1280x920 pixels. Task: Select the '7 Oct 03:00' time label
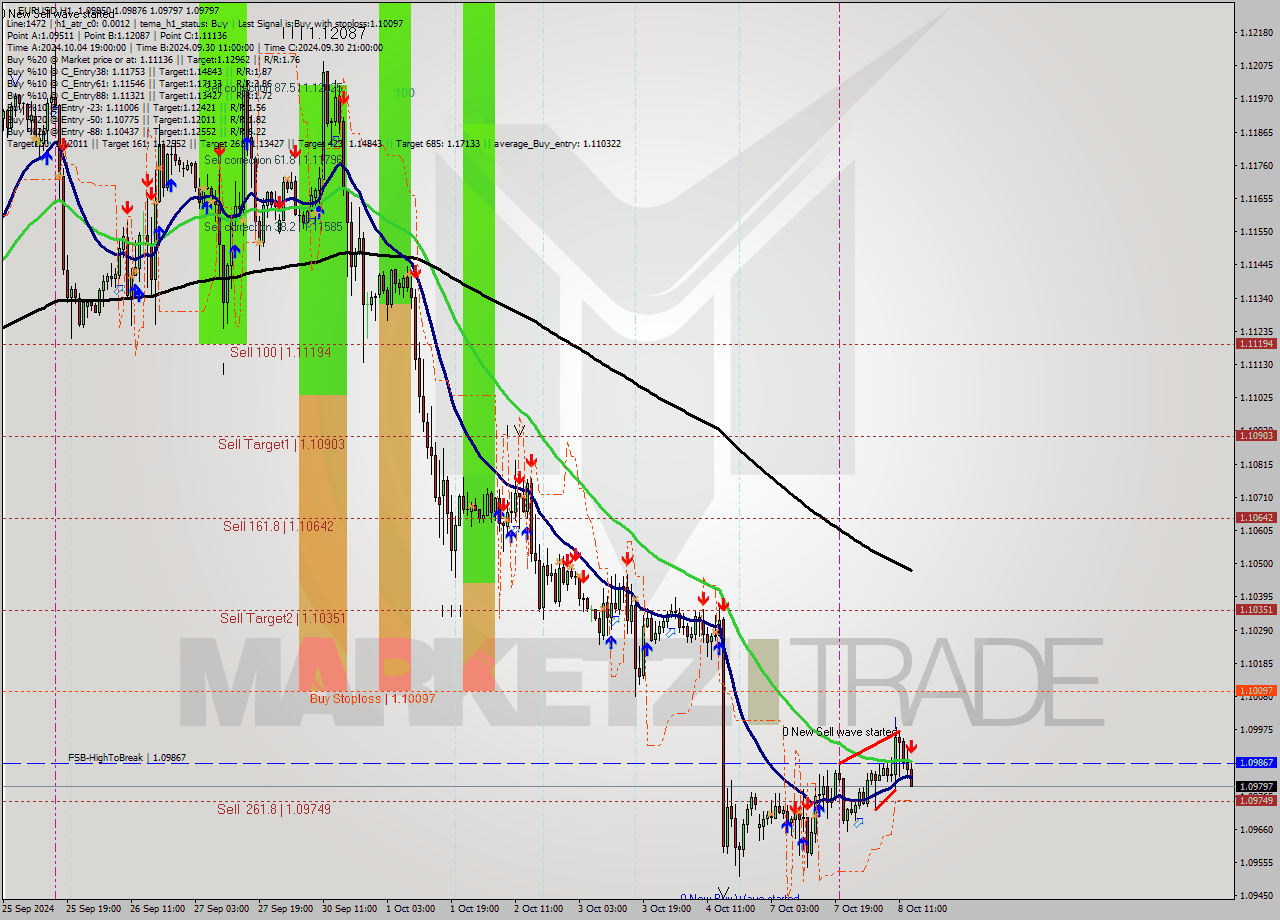point(795,909)
